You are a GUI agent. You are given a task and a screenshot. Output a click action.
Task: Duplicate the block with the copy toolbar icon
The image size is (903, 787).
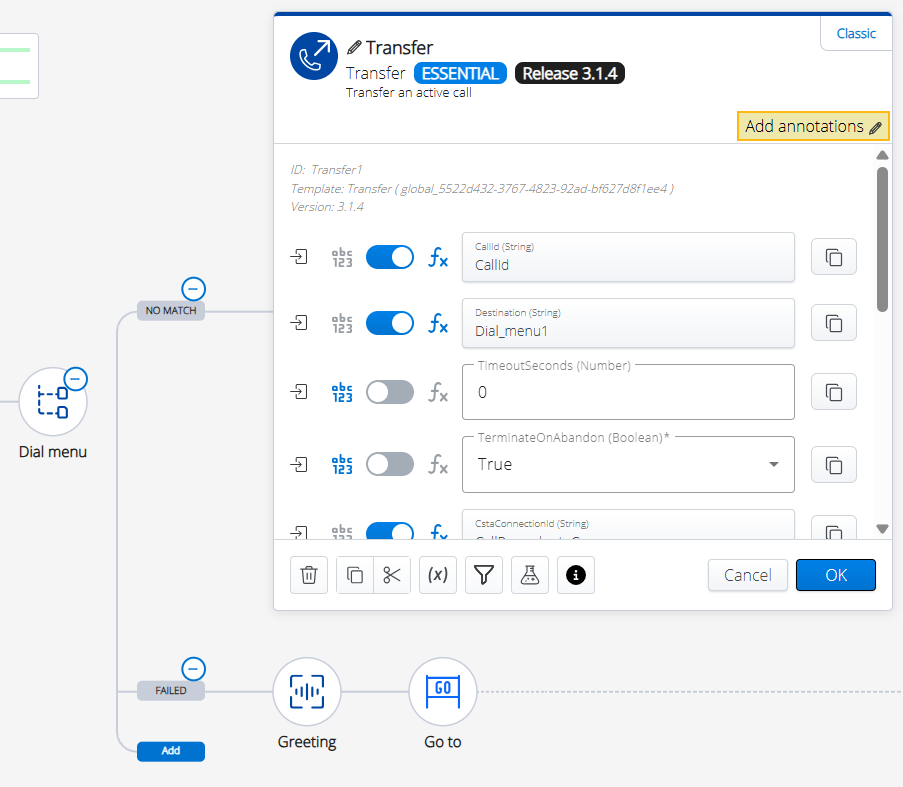coord(354,575)
